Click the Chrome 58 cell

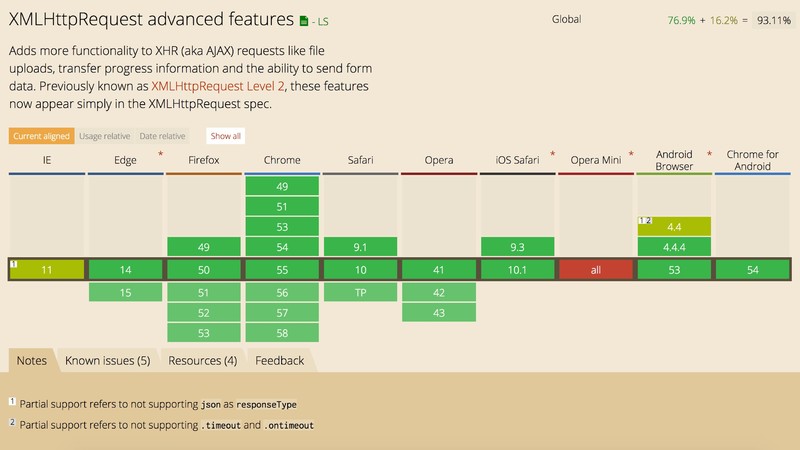[x=282, y=333]
